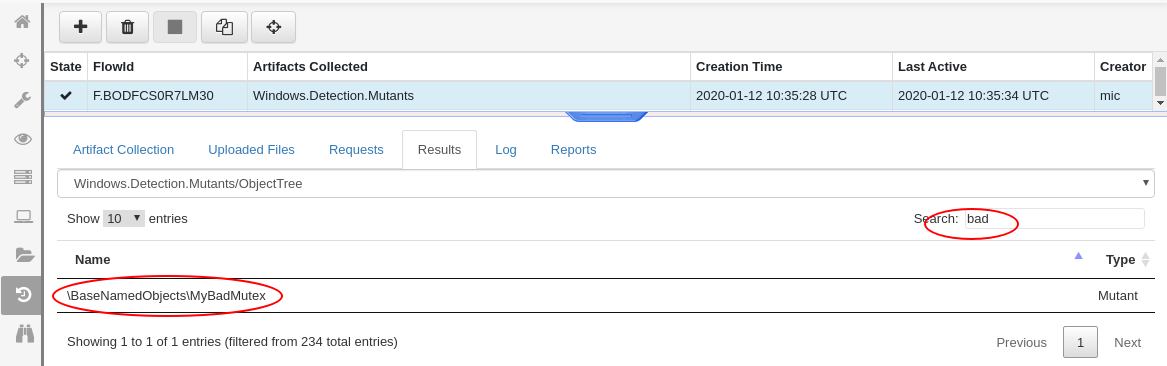Open the home icon in sidebar

22,22
